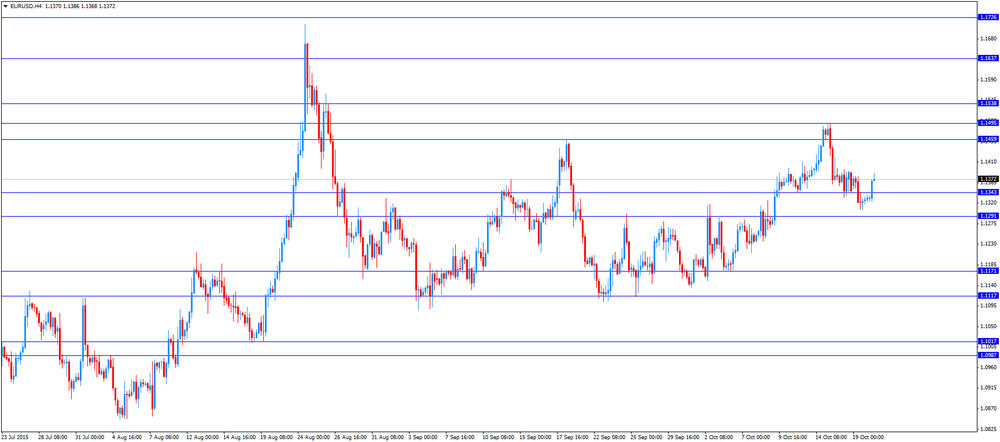
Task: Click the 1.1050 price scale value
Action: pos(988,326)
